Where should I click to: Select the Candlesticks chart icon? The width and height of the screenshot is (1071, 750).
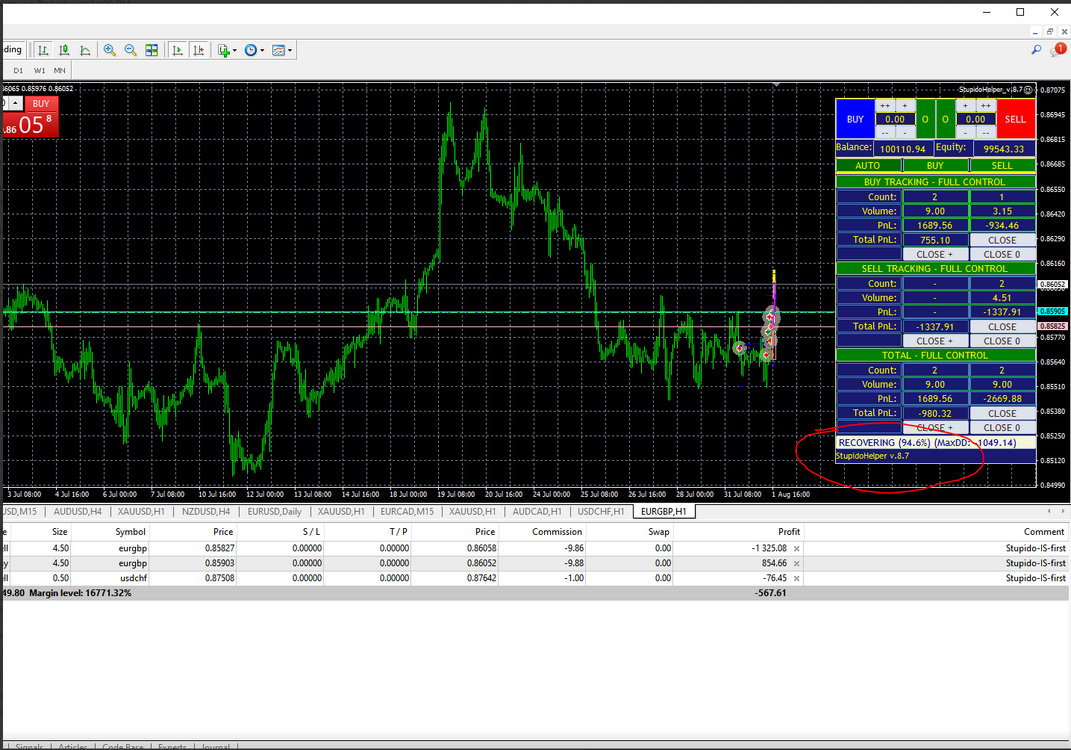[x=64, y=50]
